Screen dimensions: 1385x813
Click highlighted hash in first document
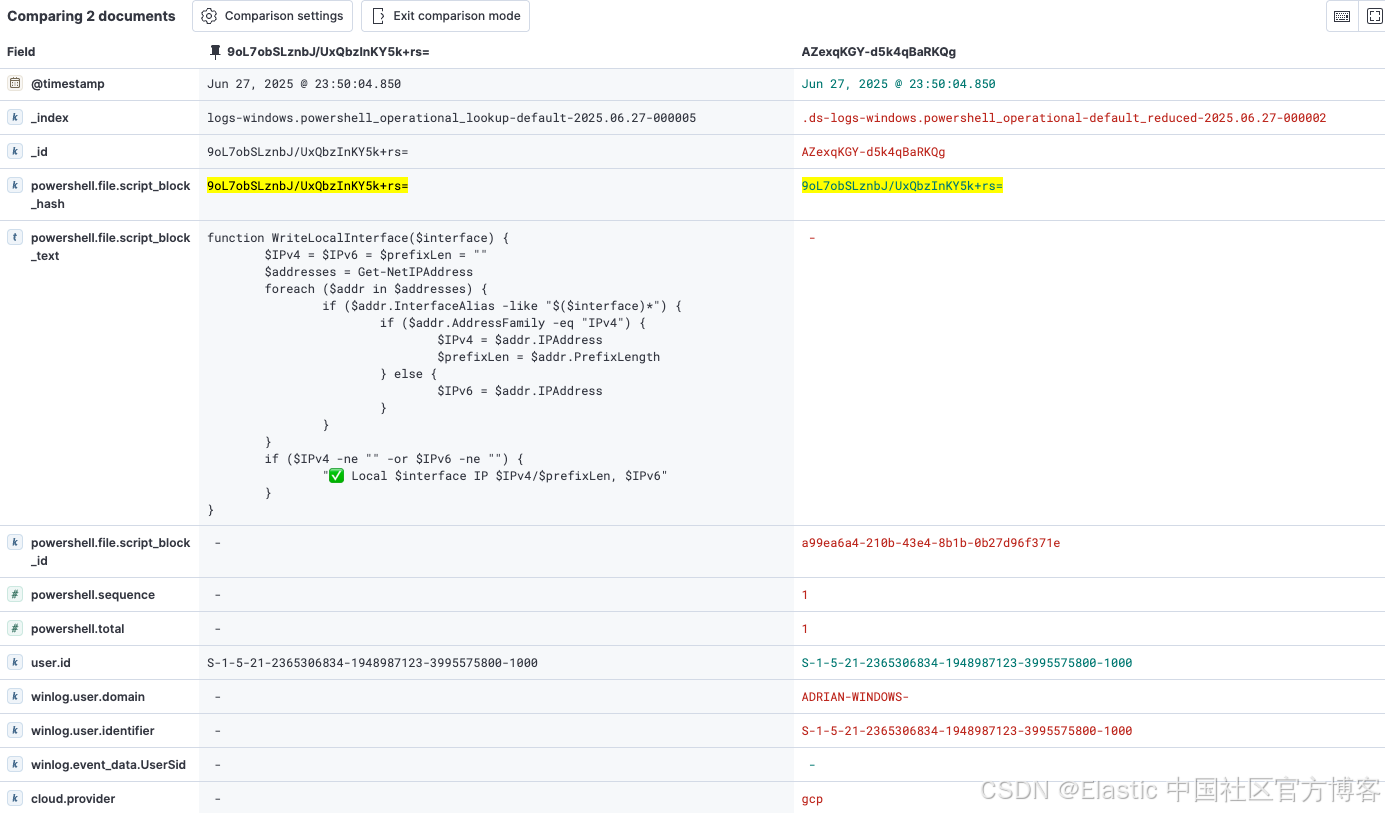click(307, 186)
